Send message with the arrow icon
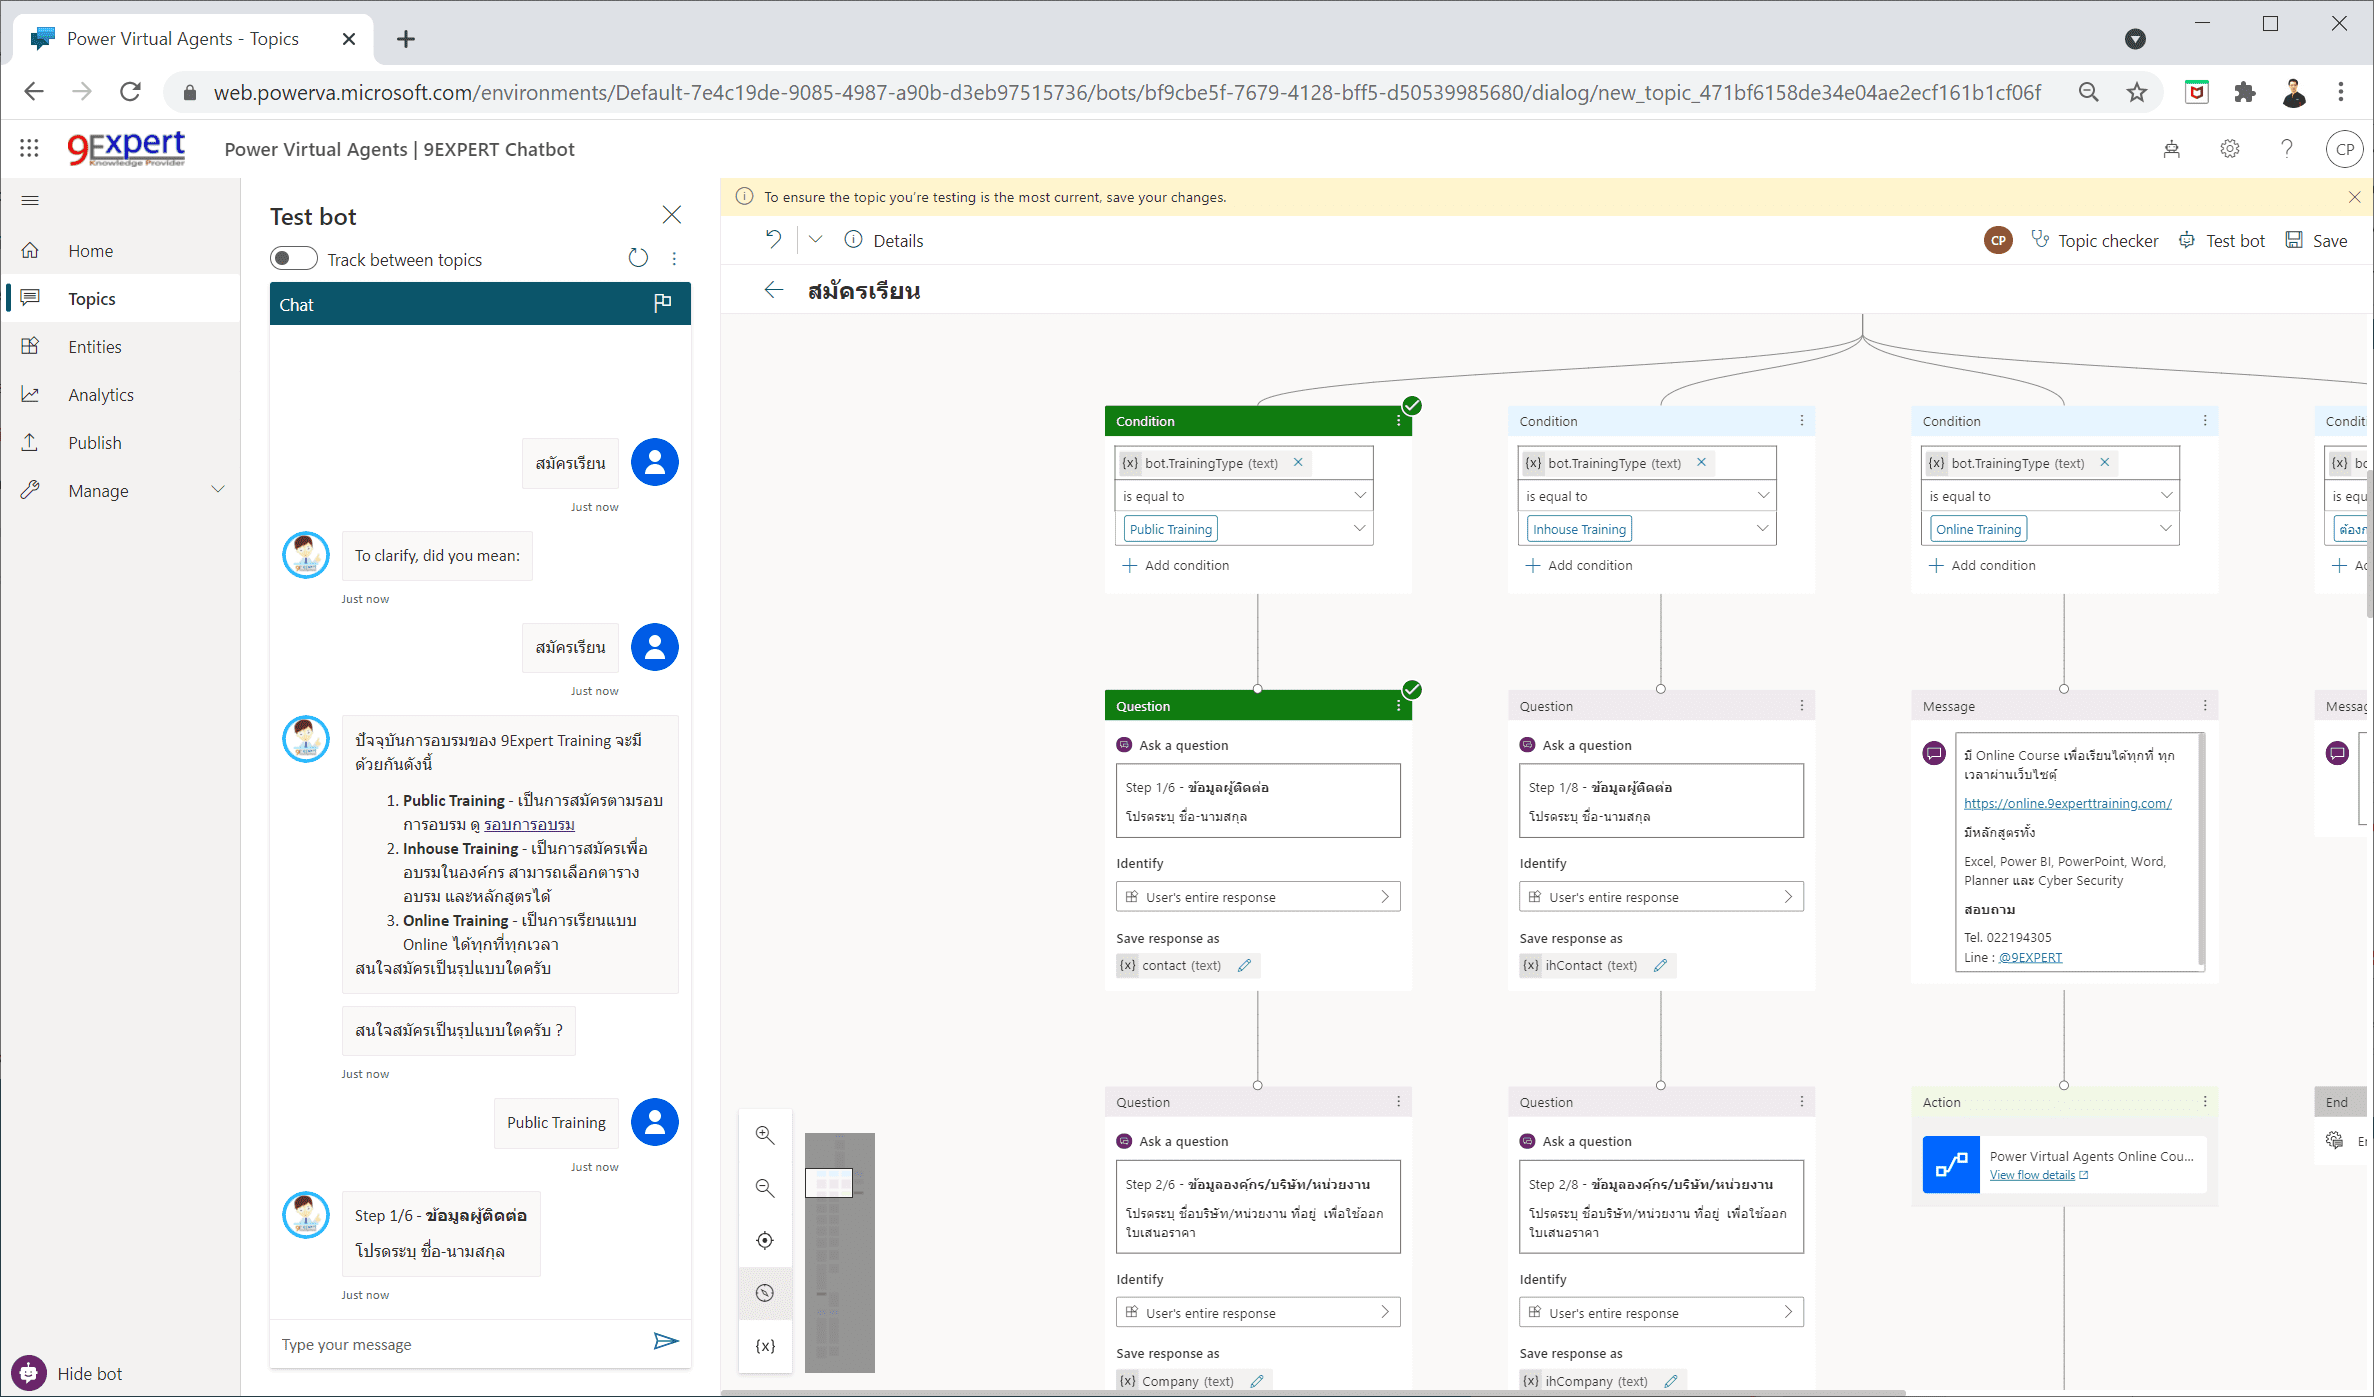The width and height of the screenshot is (2374, 1397). pyautogui.click(x=666, y=1342)
